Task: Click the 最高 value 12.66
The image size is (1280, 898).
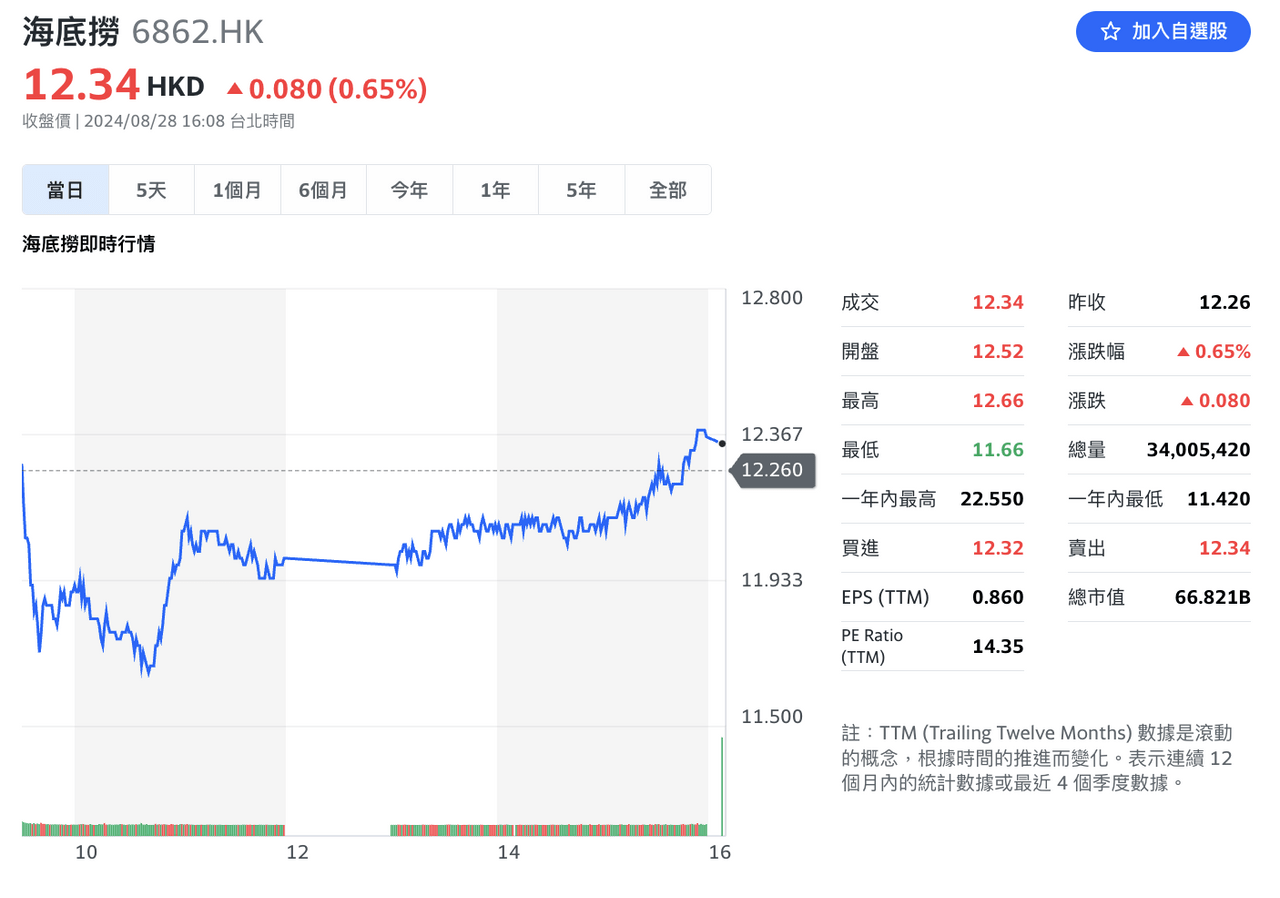Action: tap(998, 400)
